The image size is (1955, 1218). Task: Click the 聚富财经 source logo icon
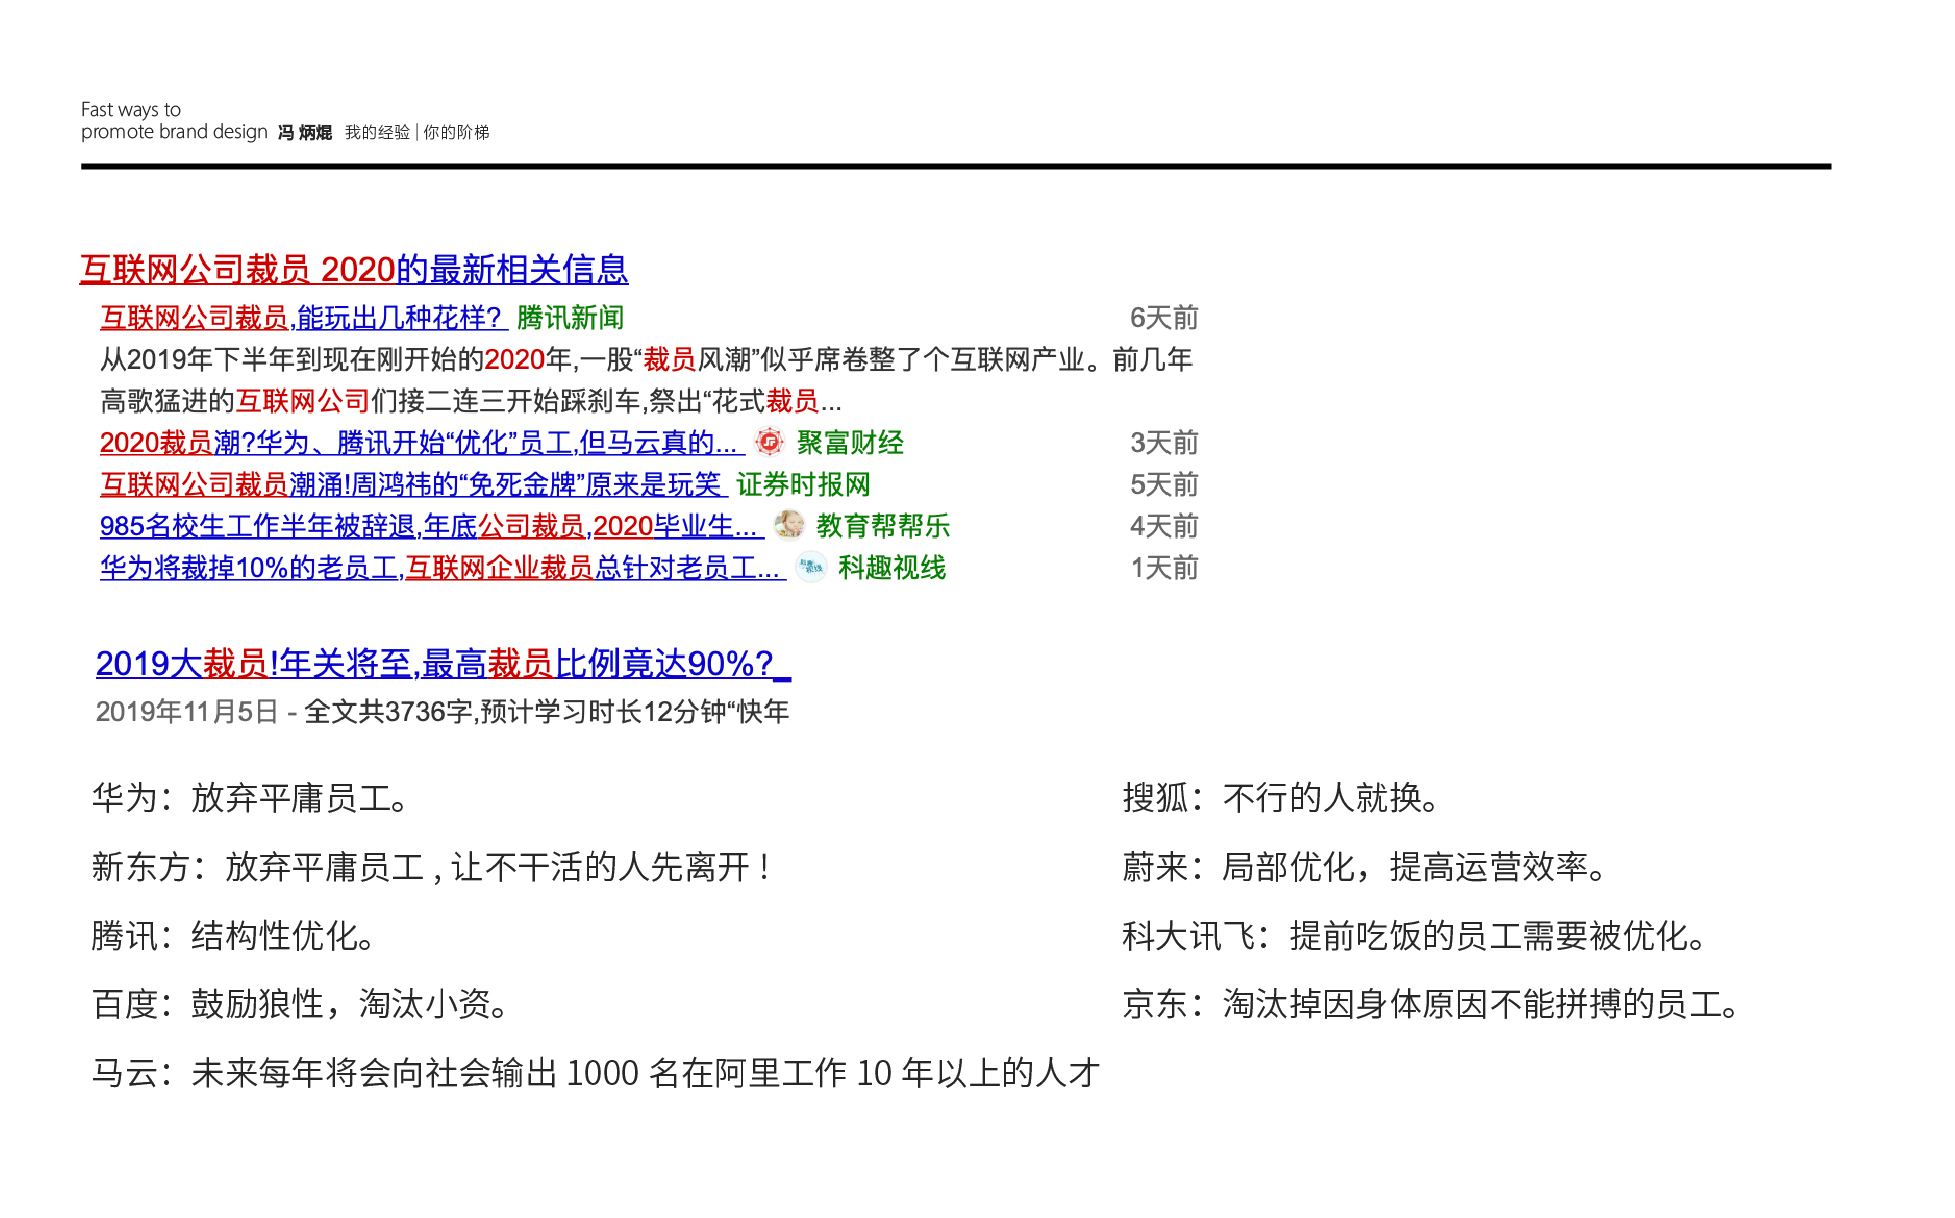(769, 442)
